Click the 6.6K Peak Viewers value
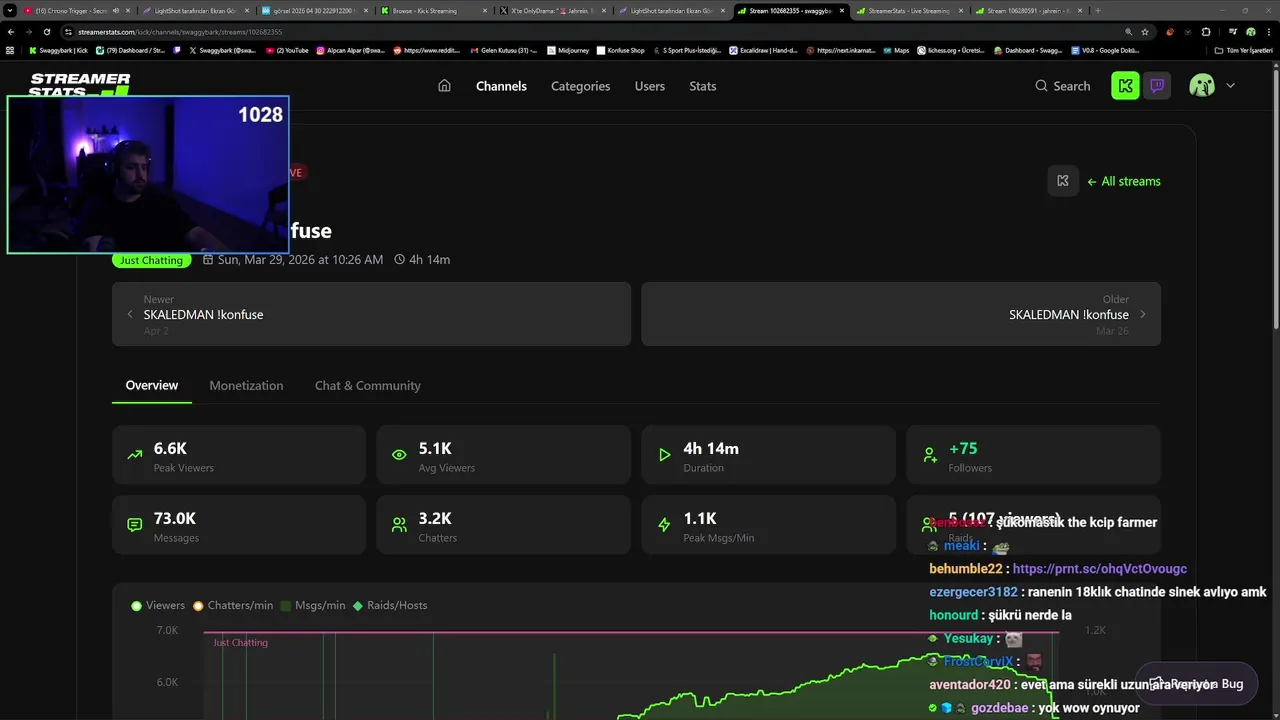Viewport: 1280px width, 720px height. click(170, 448)
